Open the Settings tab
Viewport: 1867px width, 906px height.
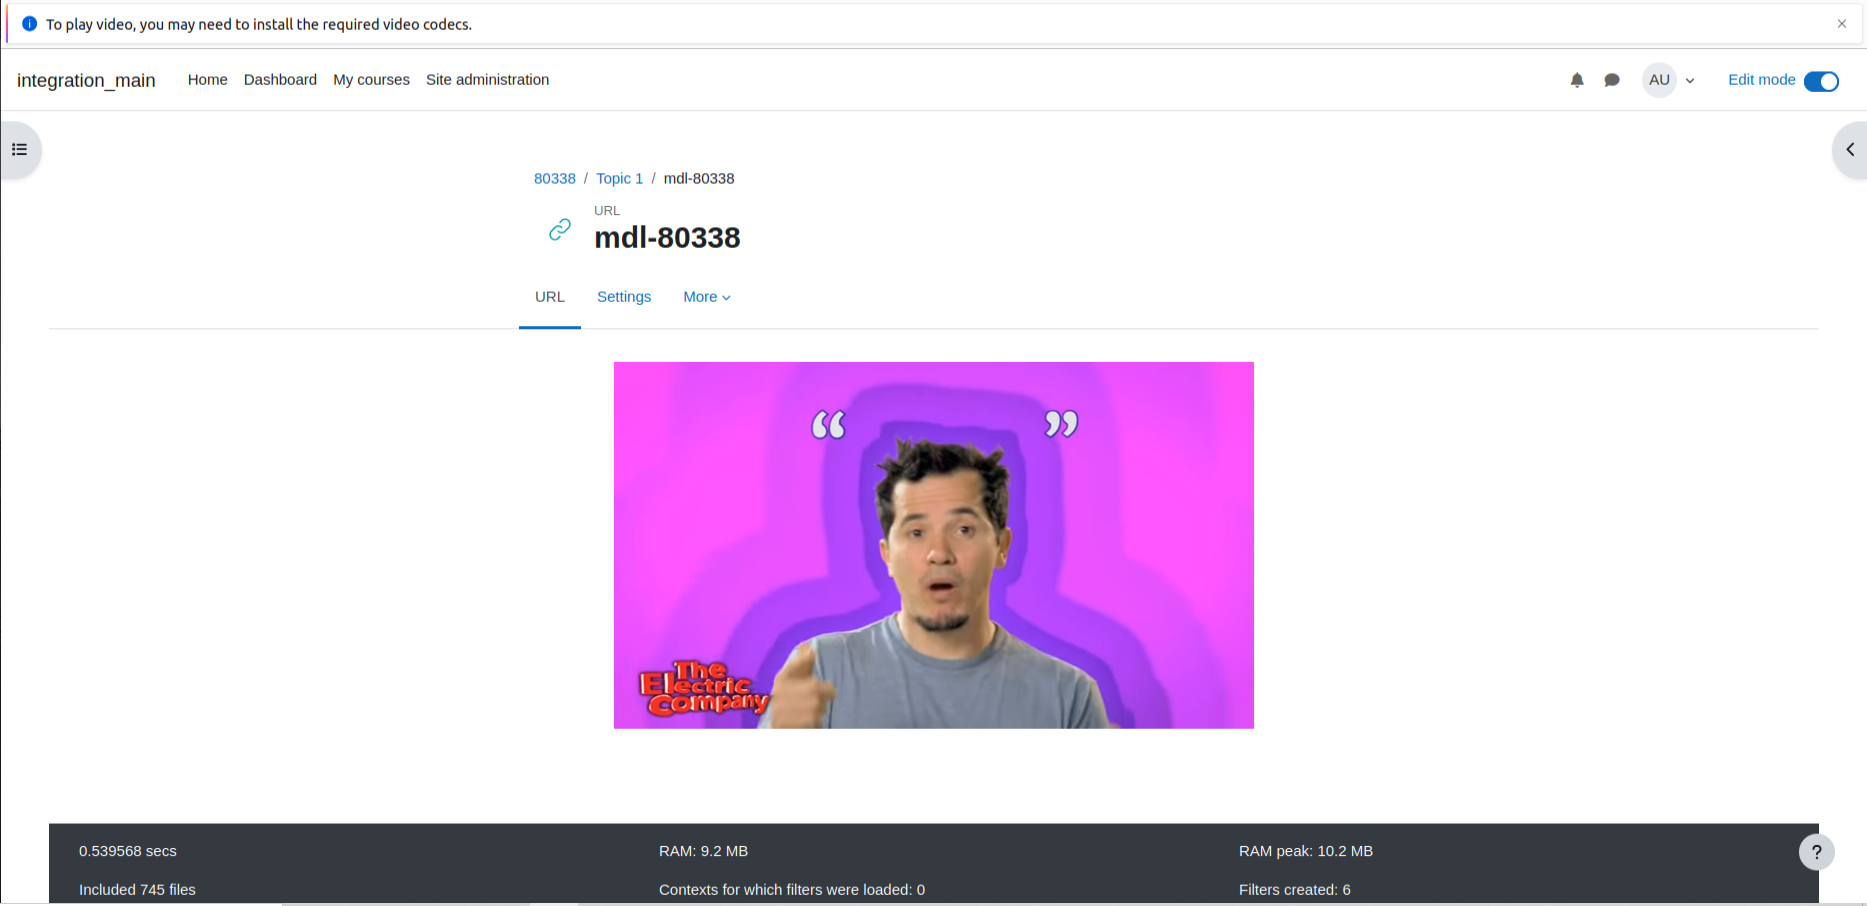pos(624,297)
